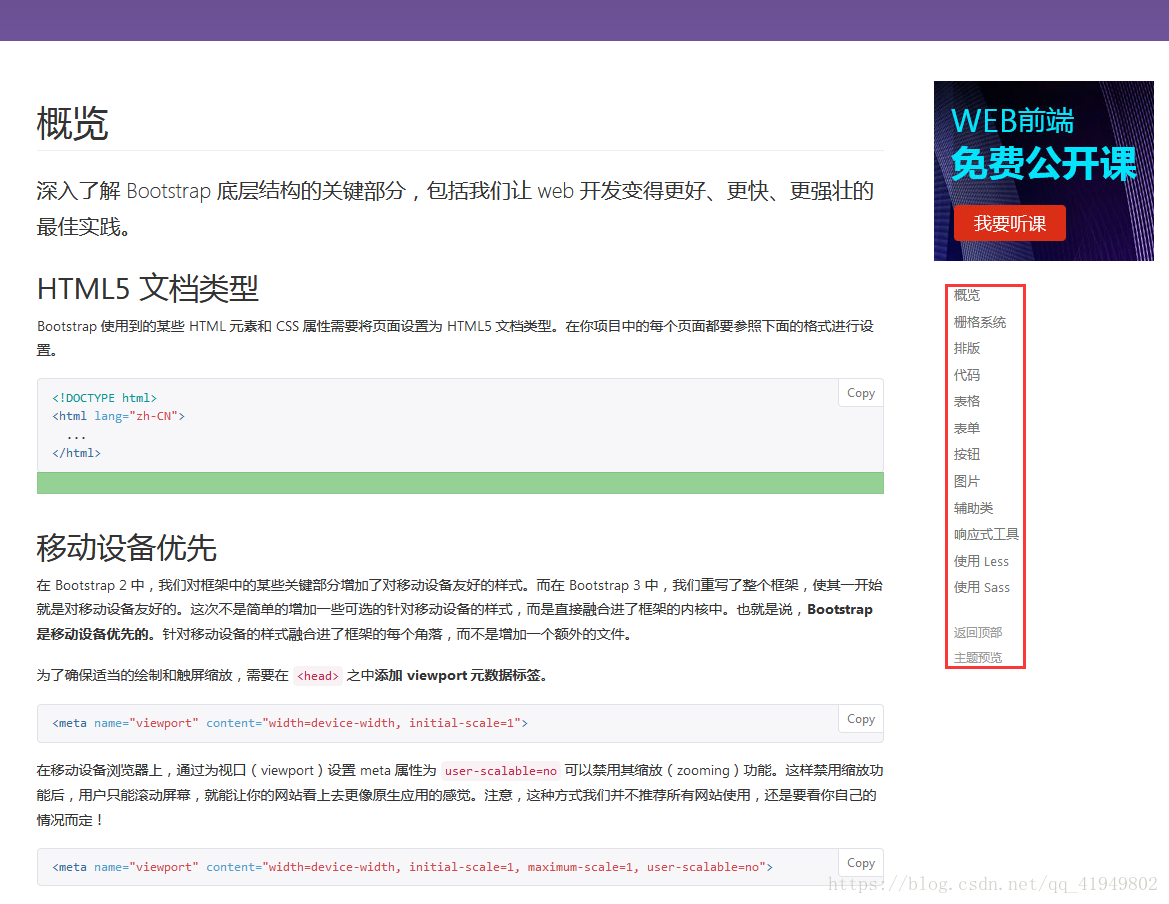Open the 使用 Sass documentation
1169x904 pixels.
(981, 587)
